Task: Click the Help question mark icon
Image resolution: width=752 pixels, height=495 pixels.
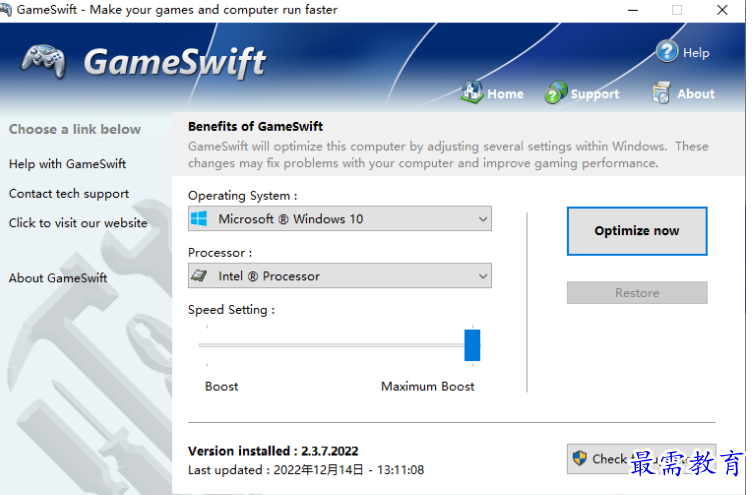Action: 667,51
